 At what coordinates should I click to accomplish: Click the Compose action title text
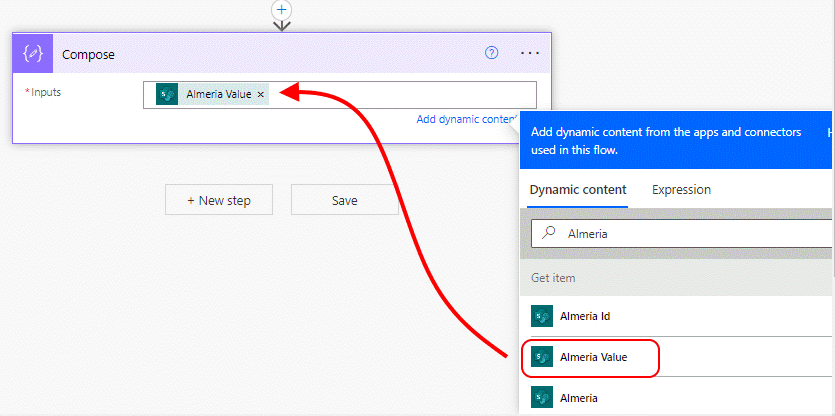pyautogui.click(x=88, y=54)
